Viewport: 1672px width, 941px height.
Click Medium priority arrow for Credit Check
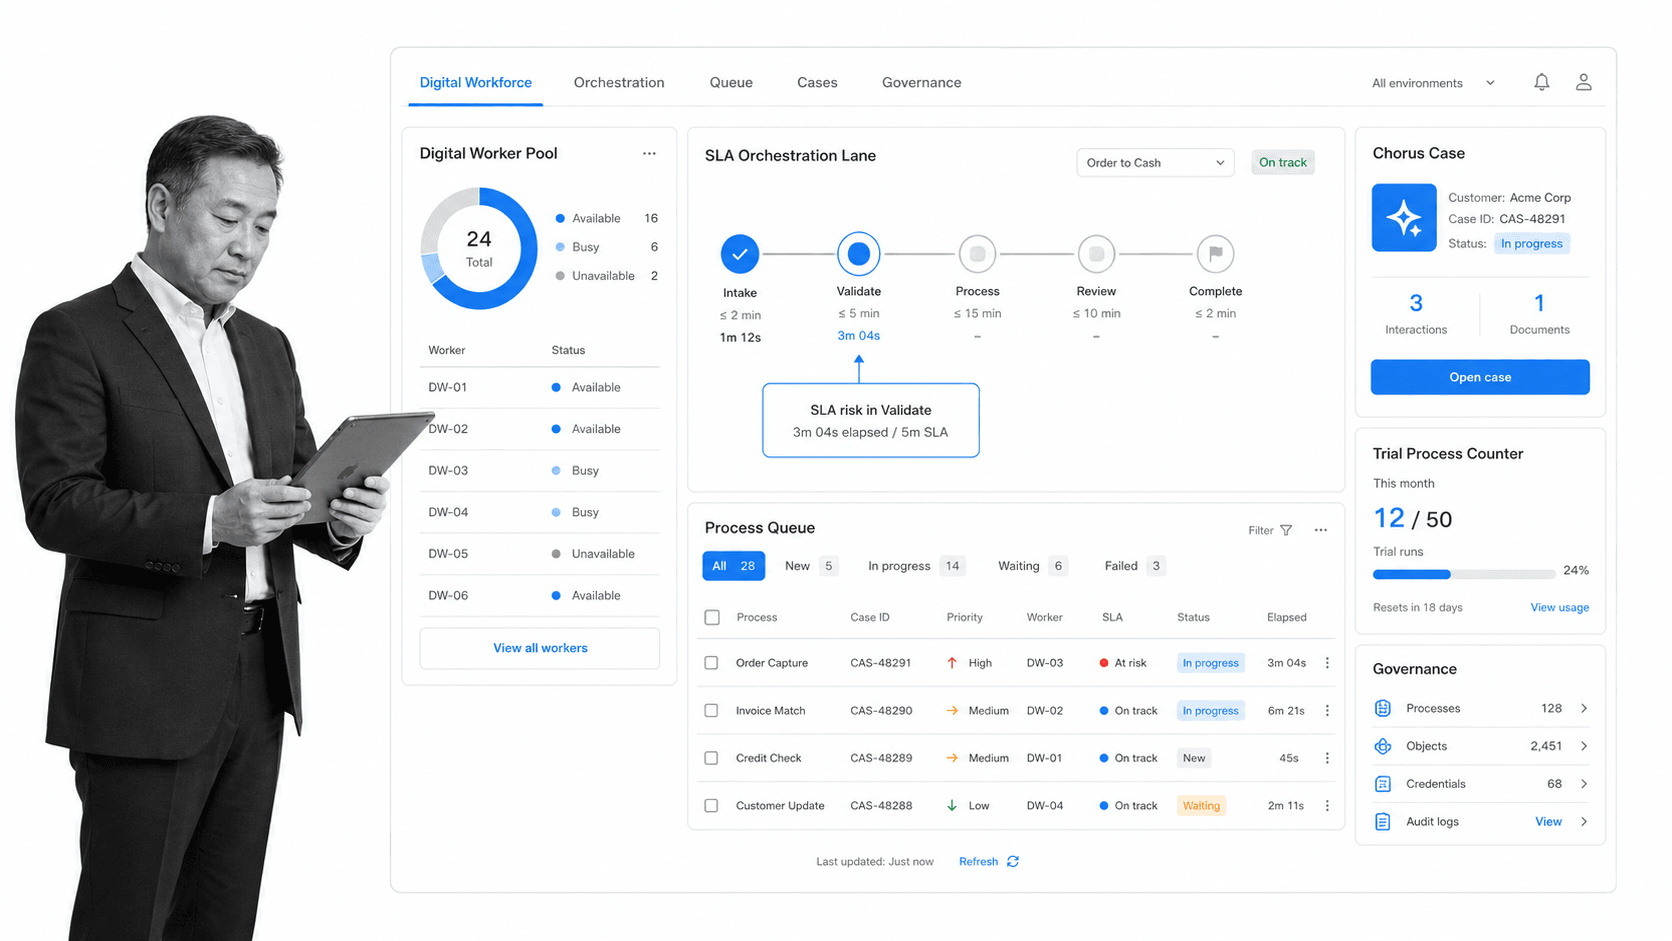[x=951, y=758]
